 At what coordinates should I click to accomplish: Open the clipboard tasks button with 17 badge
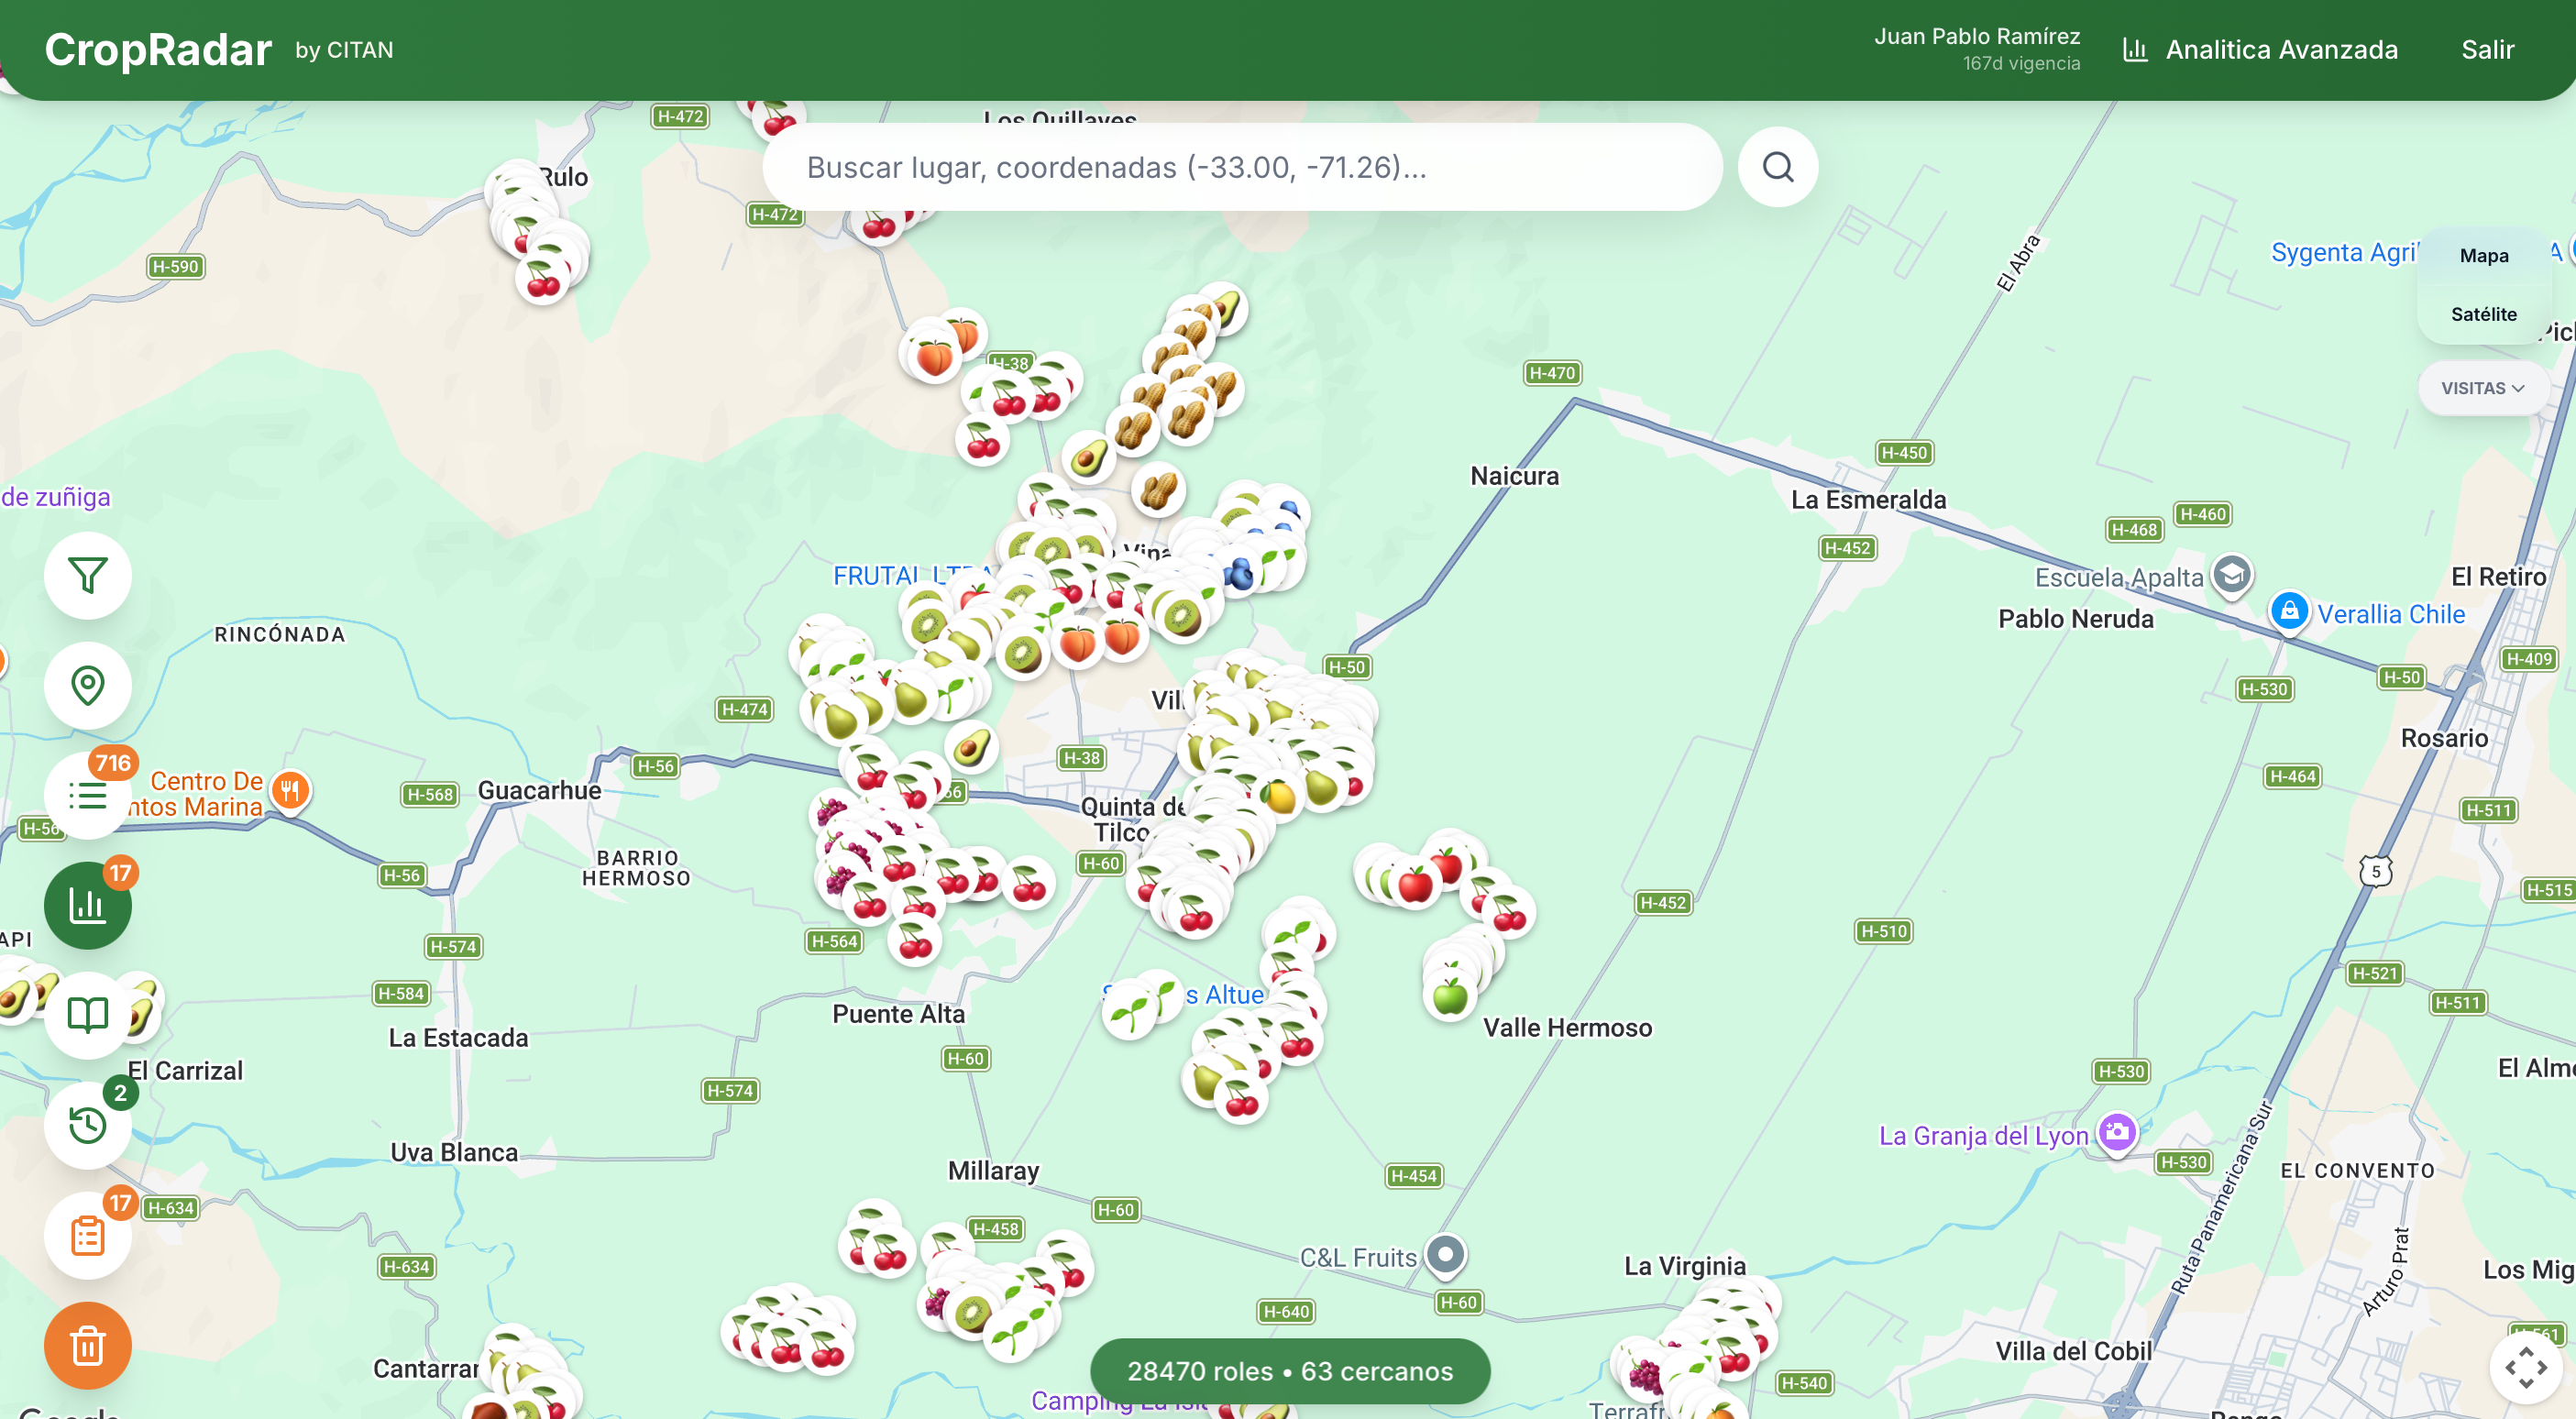[88, 1235]
